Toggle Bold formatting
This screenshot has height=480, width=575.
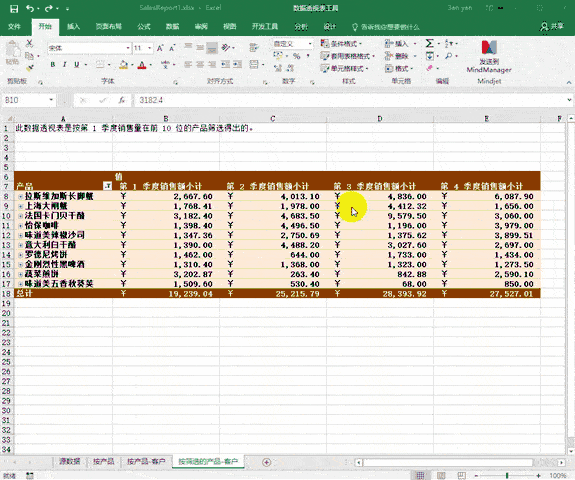[53, 65]
